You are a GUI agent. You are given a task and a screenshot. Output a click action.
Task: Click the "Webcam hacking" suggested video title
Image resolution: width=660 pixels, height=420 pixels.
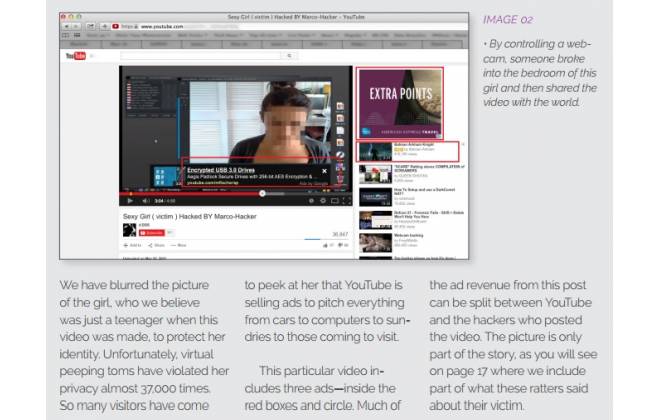pos(409,236)
